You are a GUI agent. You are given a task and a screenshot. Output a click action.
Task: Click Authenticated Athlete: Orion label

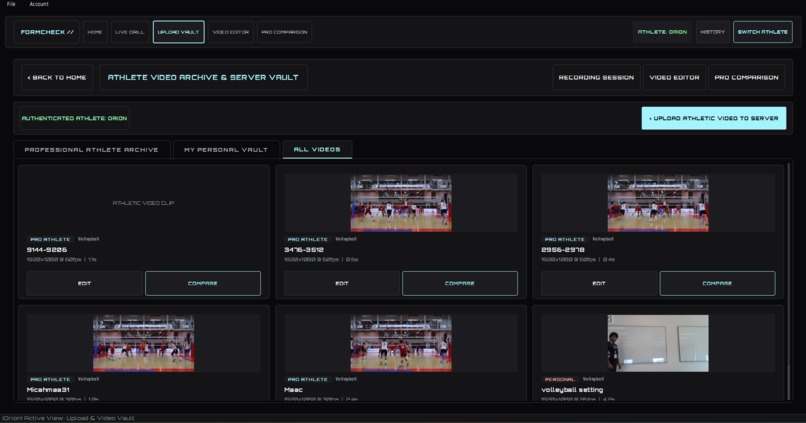coord(74,118)
